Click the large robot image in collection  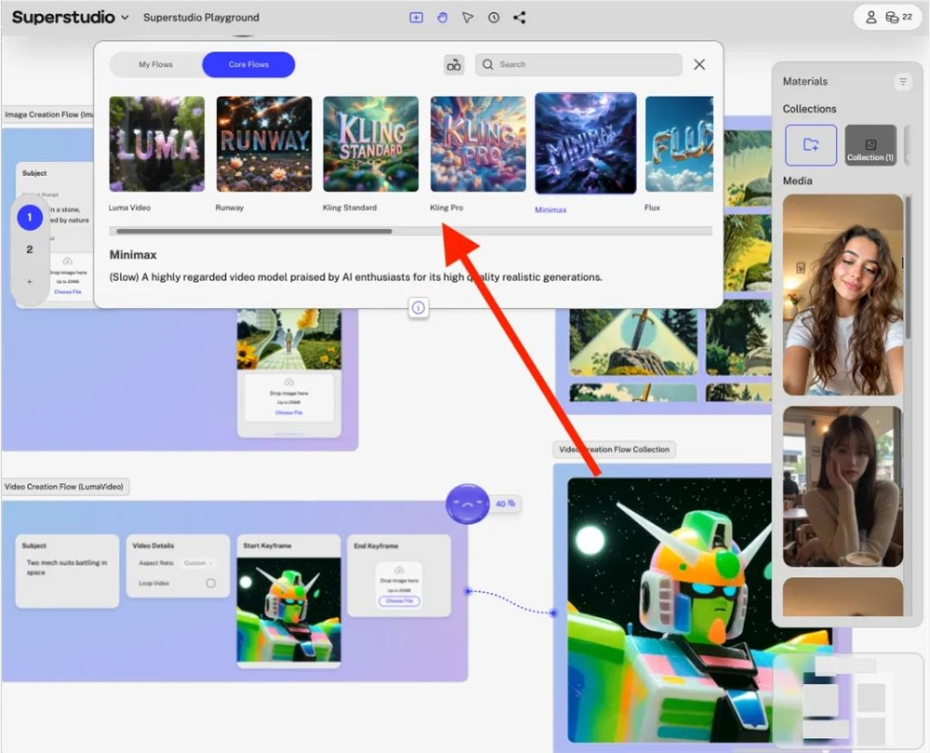click(670, 611)
